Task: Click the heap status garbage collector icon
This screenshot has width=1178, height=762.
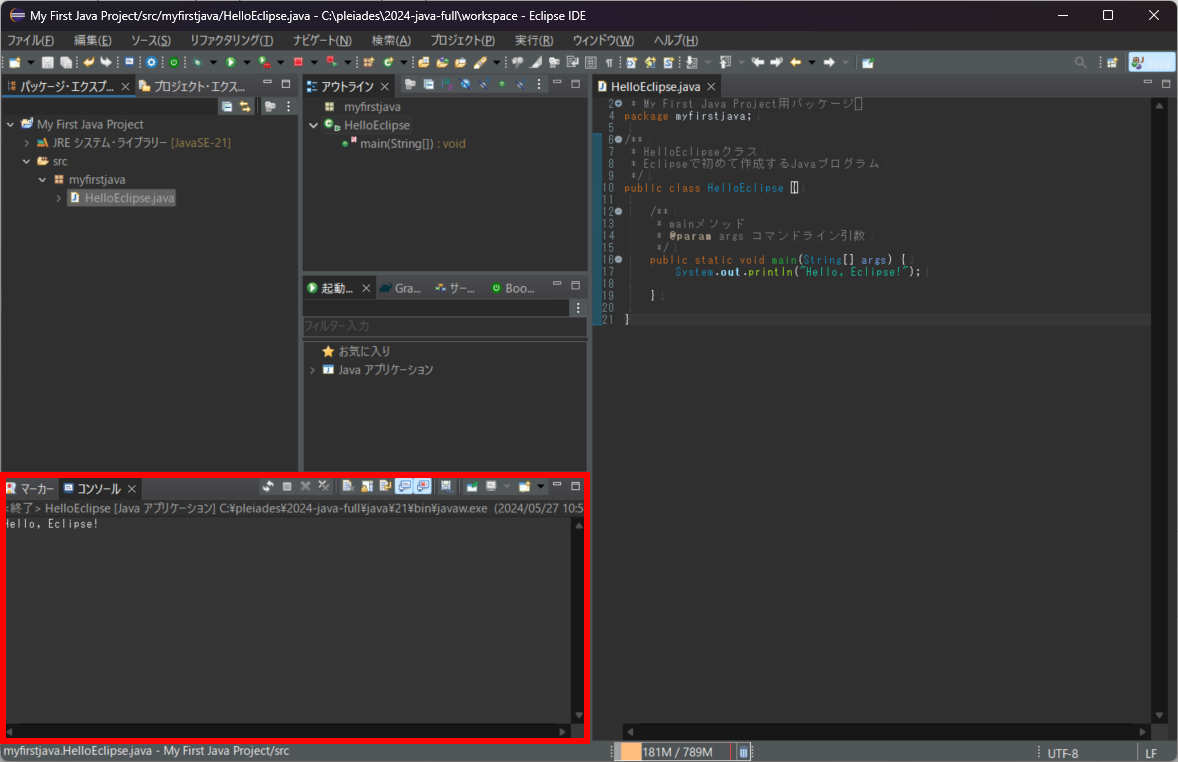Action: [743, 752]
